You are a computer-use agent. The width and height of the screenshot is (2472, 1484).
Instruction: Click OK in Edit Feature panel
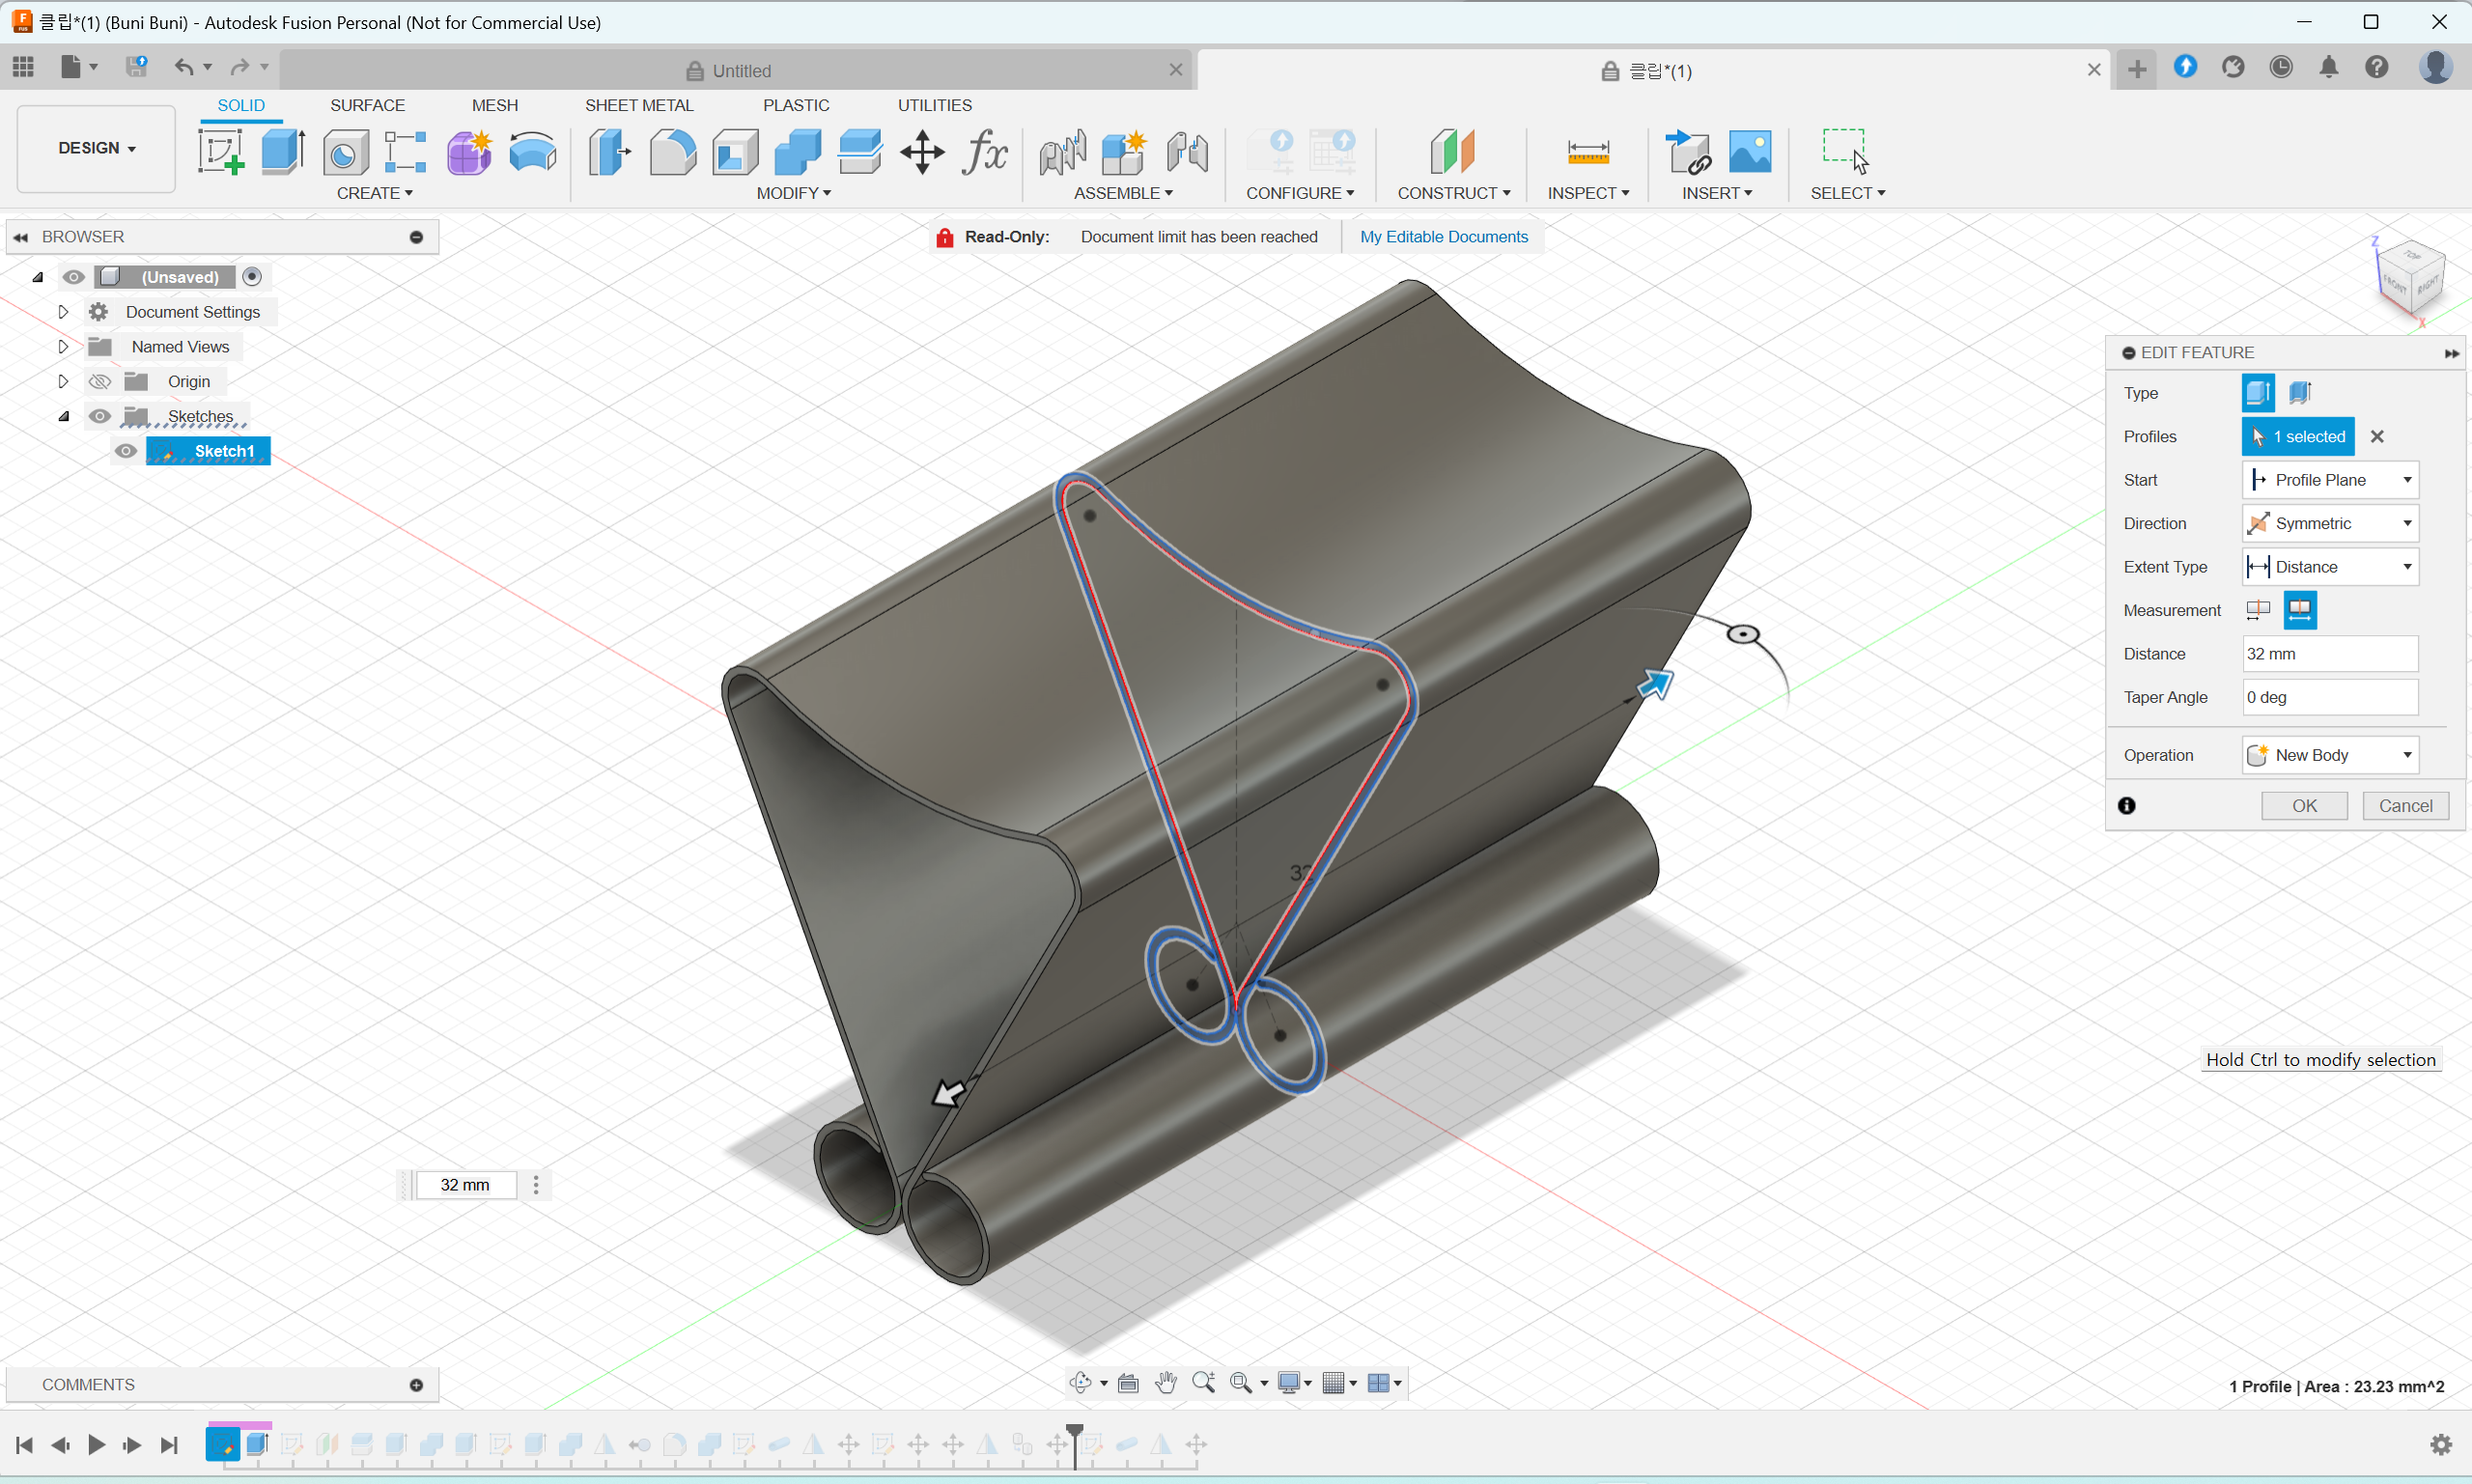(2303, 806)
